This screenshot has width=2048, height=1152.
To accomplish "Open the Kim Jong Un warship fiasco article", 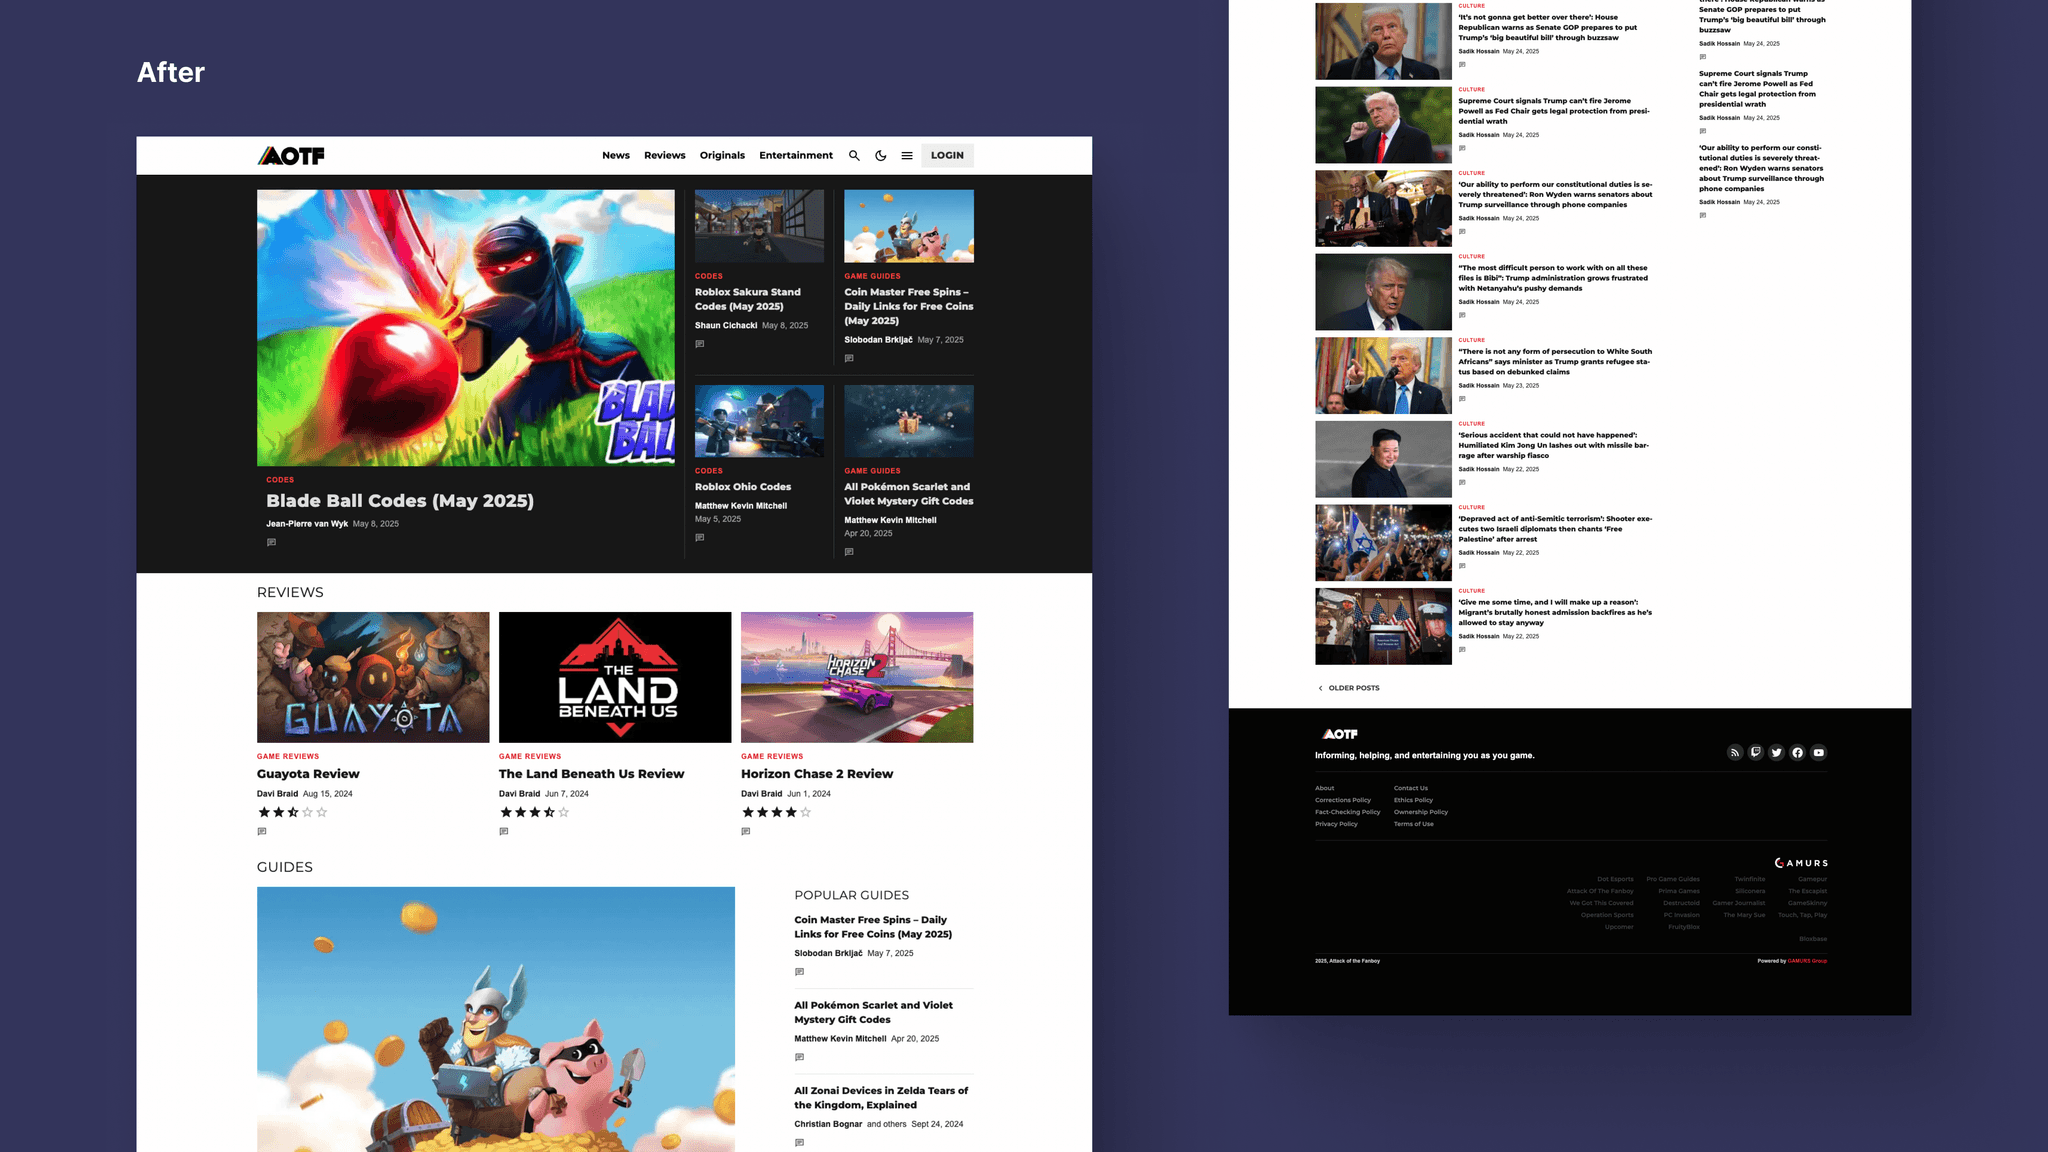I will [1554, 445].
